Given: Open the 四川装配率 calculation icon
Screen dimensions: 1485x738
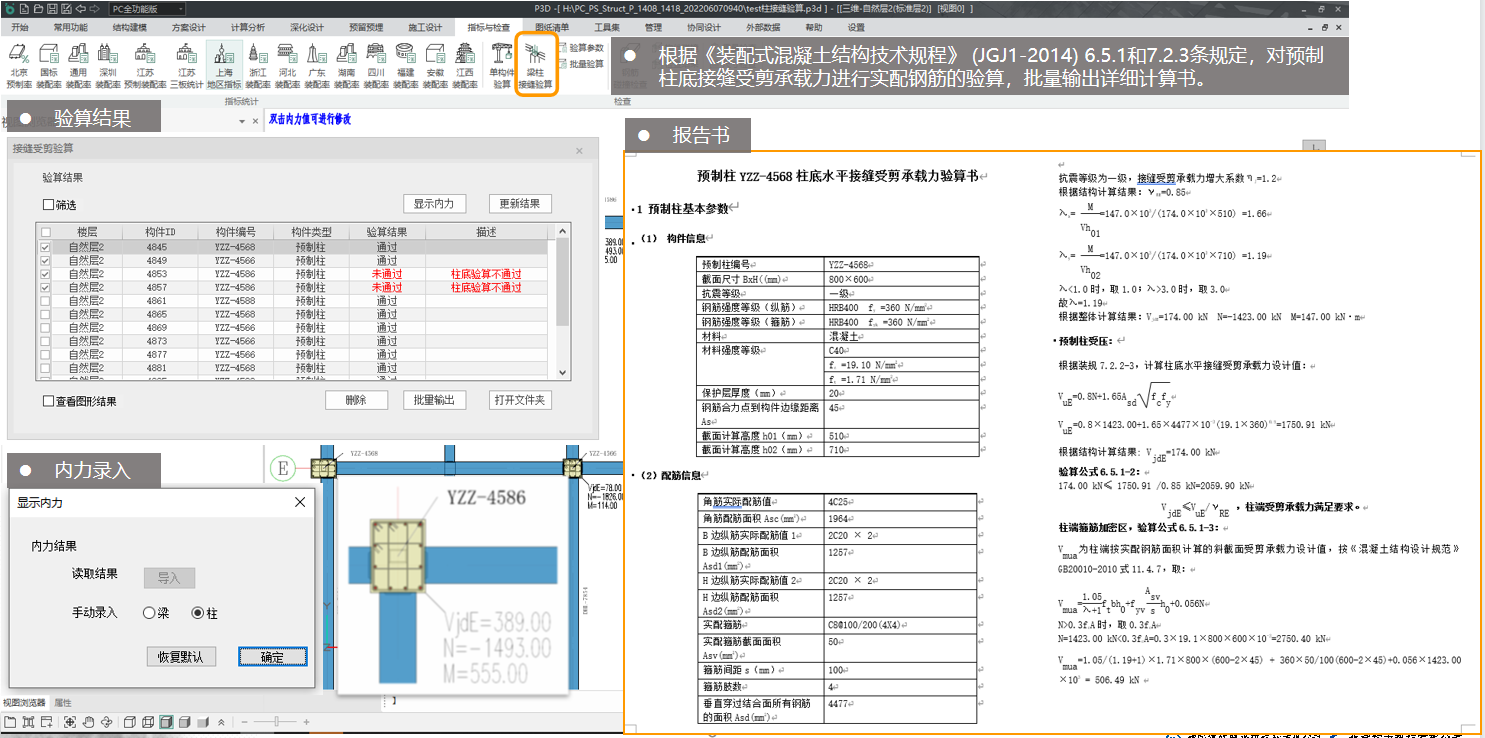Looking at the screenshot, I should click(x=375, y=66).
